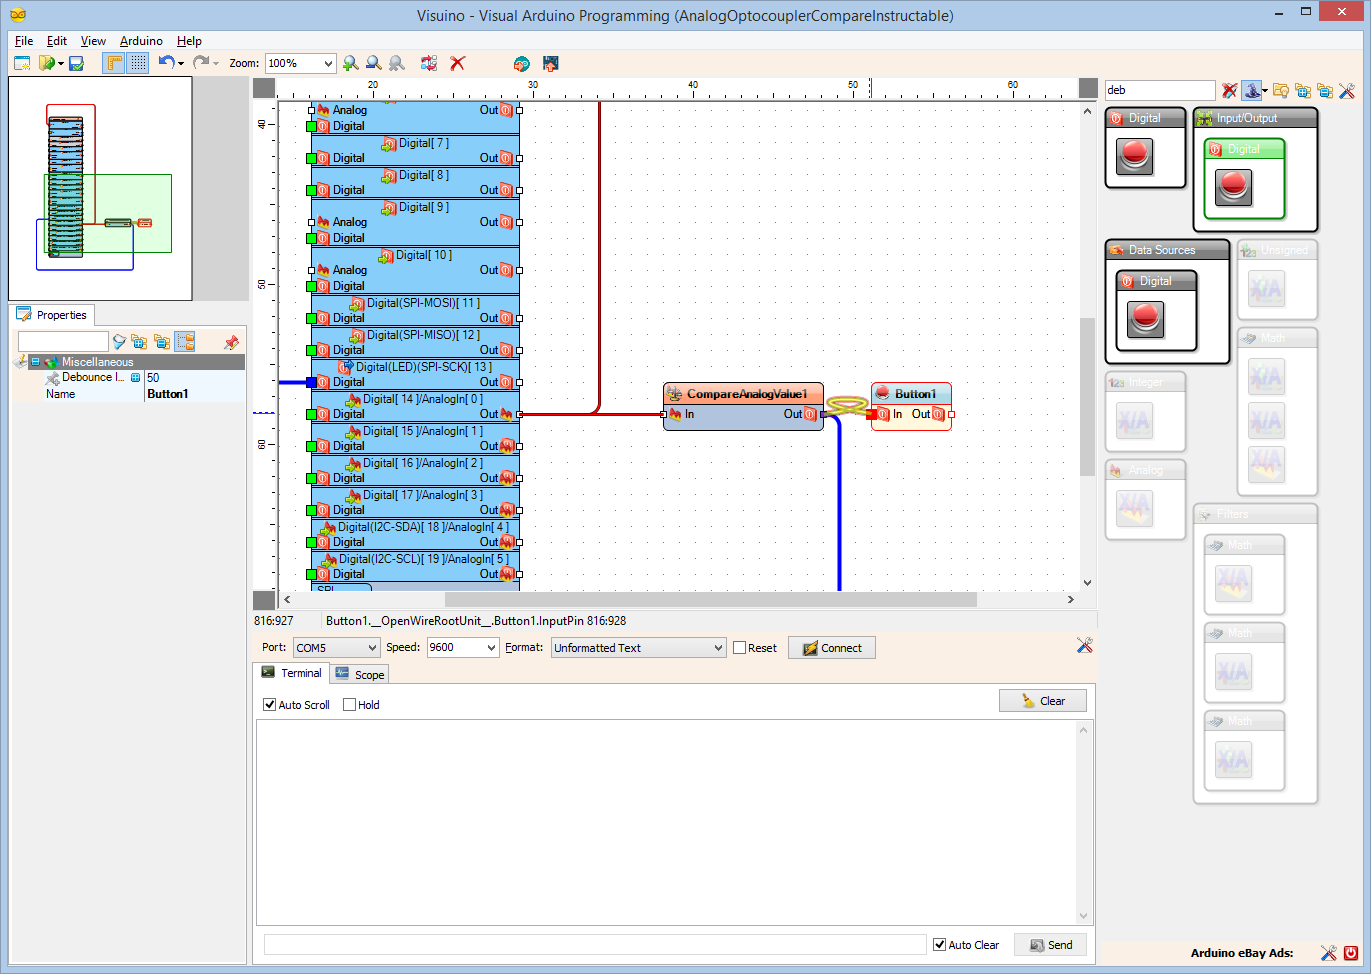The width and height of the screenshot is (1371, 974).
Task: Click the tools wrench icon in the component panel
Action: pyautogui.click(x=1346, y=90)
